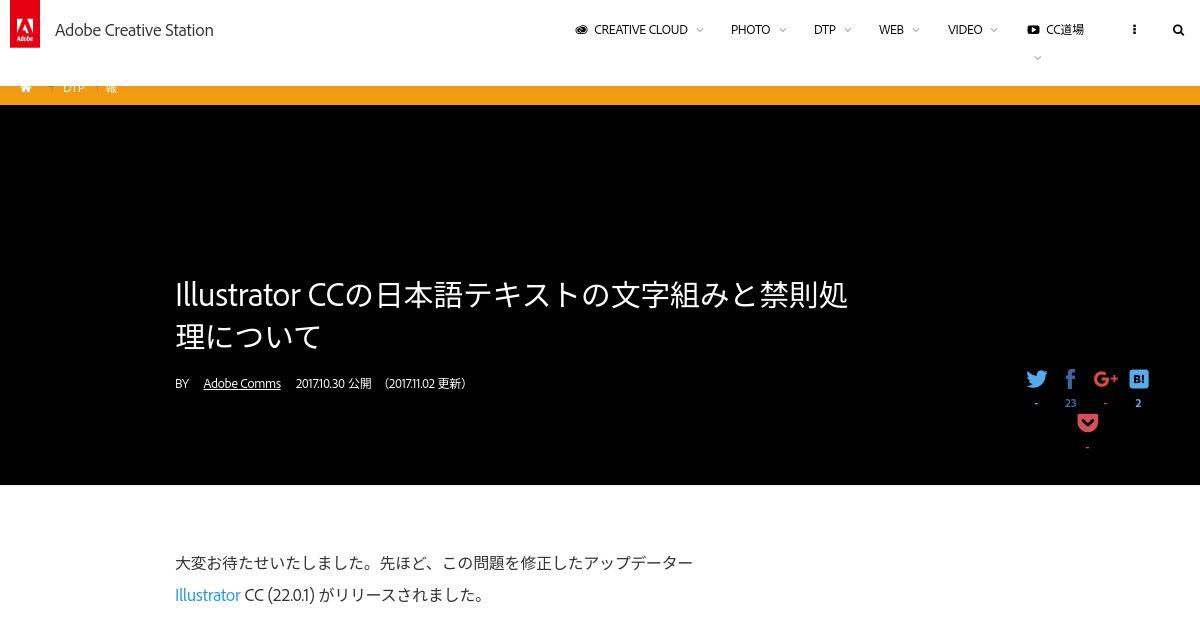This screenshot has height=630, width=1200.
Task: Open the VIDEO menu
Action: coord(965,30)
